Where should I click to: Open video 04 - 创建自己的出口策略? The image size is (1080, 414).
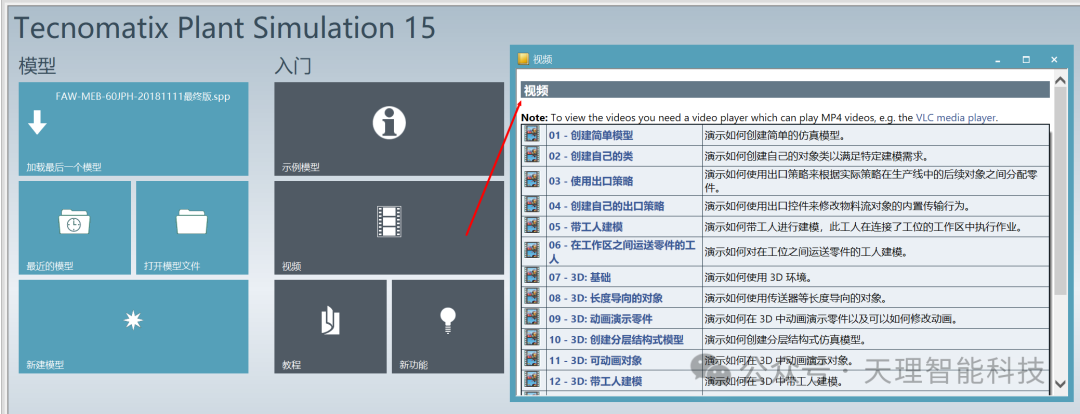pyautogui.click(x=606, y=206)
